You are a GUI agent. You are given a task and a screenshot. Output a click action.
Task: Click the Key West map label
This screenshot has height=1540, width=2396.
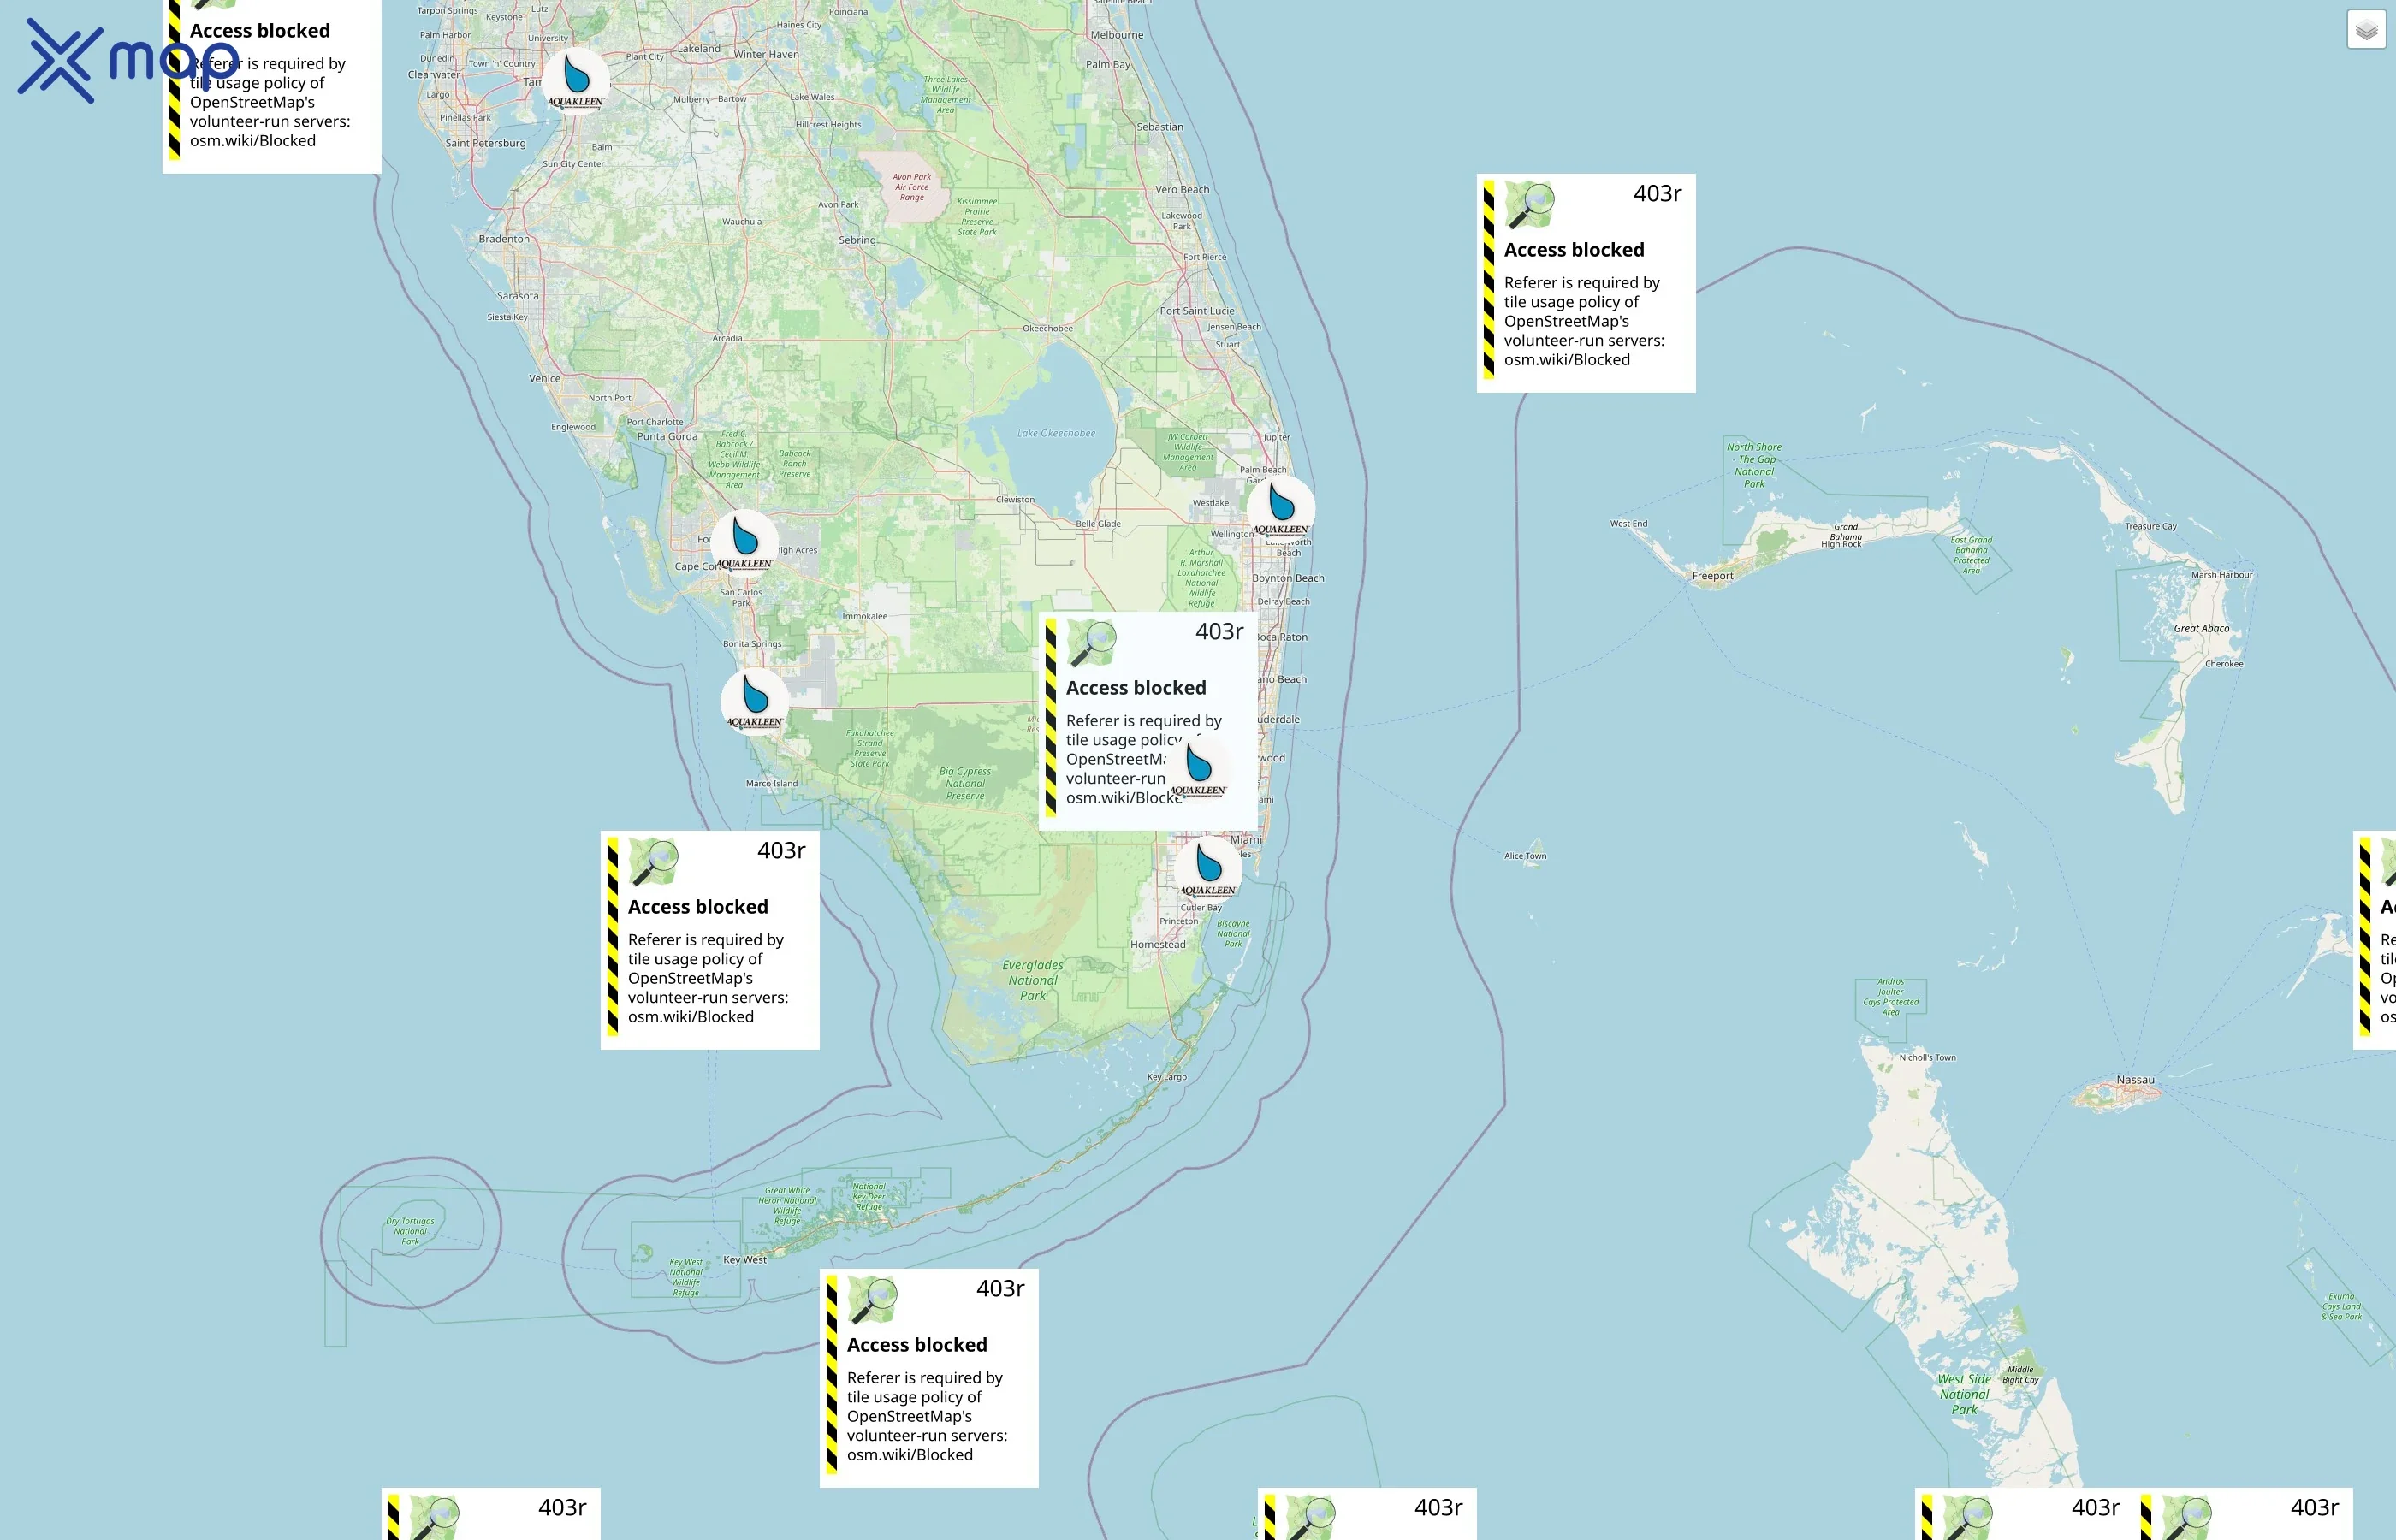[x=745, y=1260]
